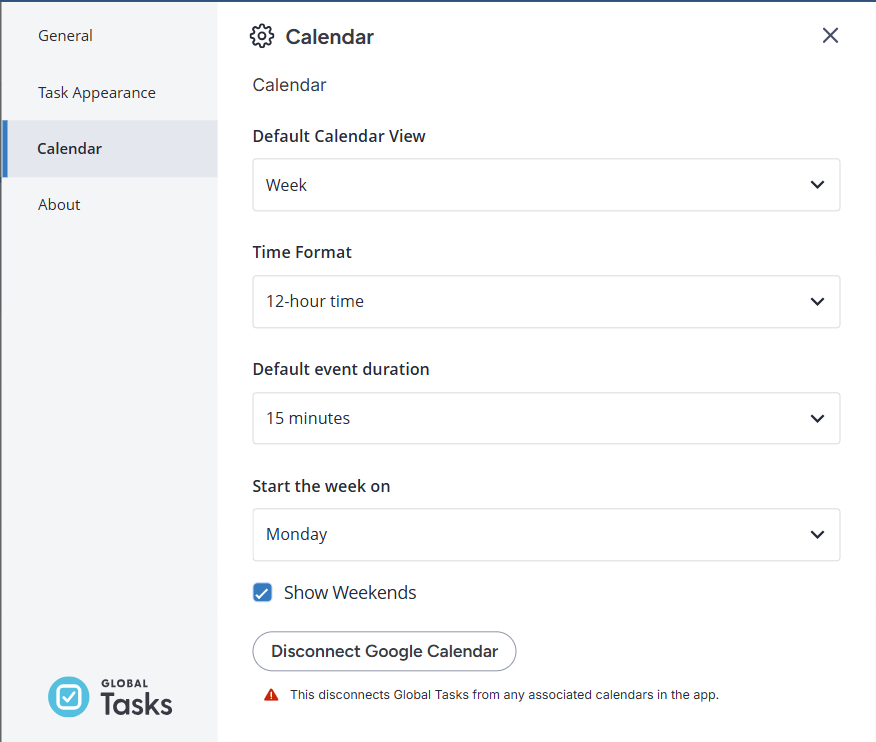This screenshot has height=742, width=876.
Task: Open the Task Appearance section
Action: (x=96, y=92)
